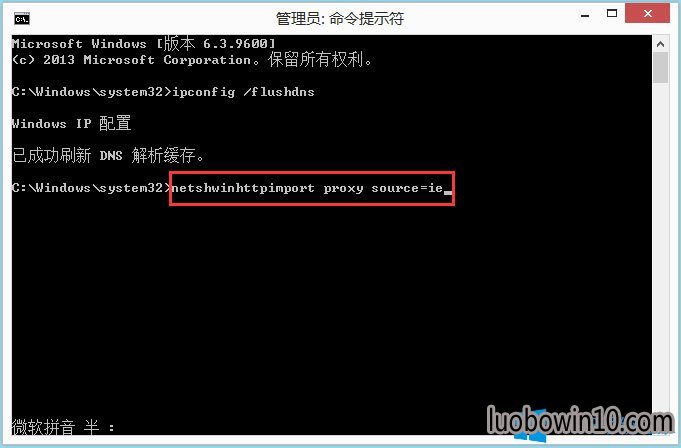681x448 pixels.
Task: Click the empty black console area
Action: point(330,304)
